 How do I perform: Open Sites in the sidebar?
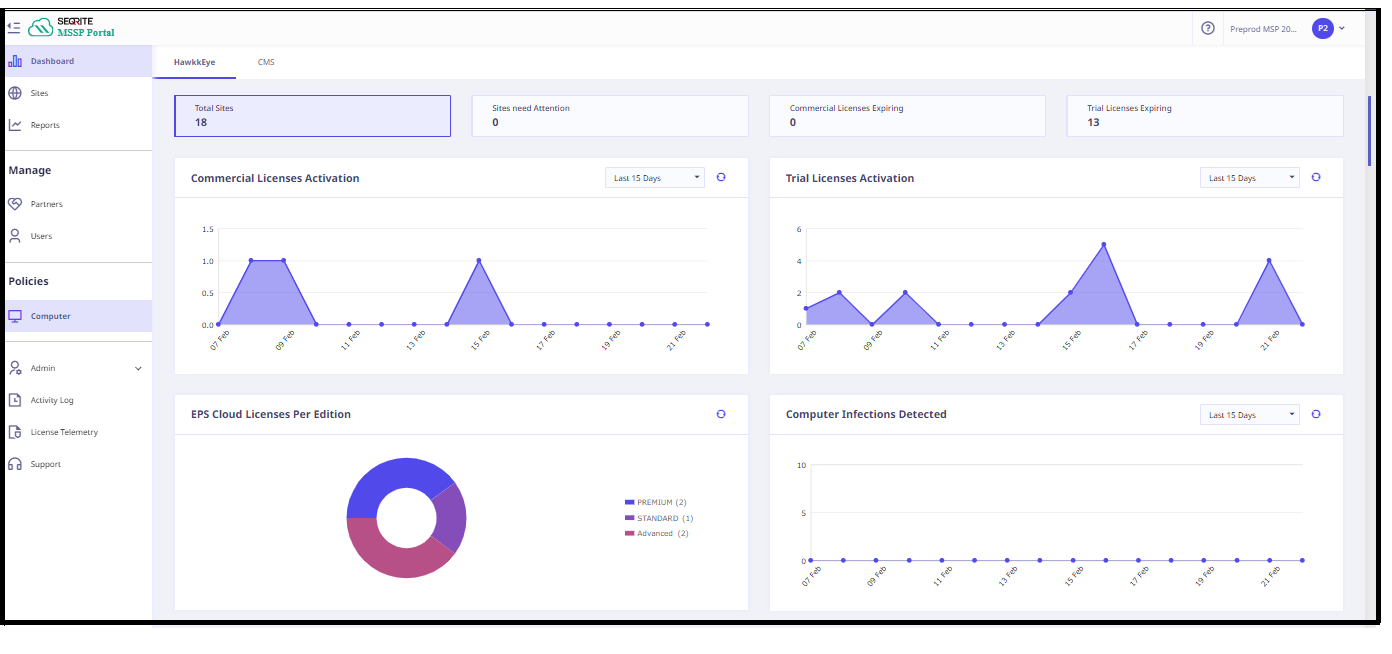click(x=76, y=93)
